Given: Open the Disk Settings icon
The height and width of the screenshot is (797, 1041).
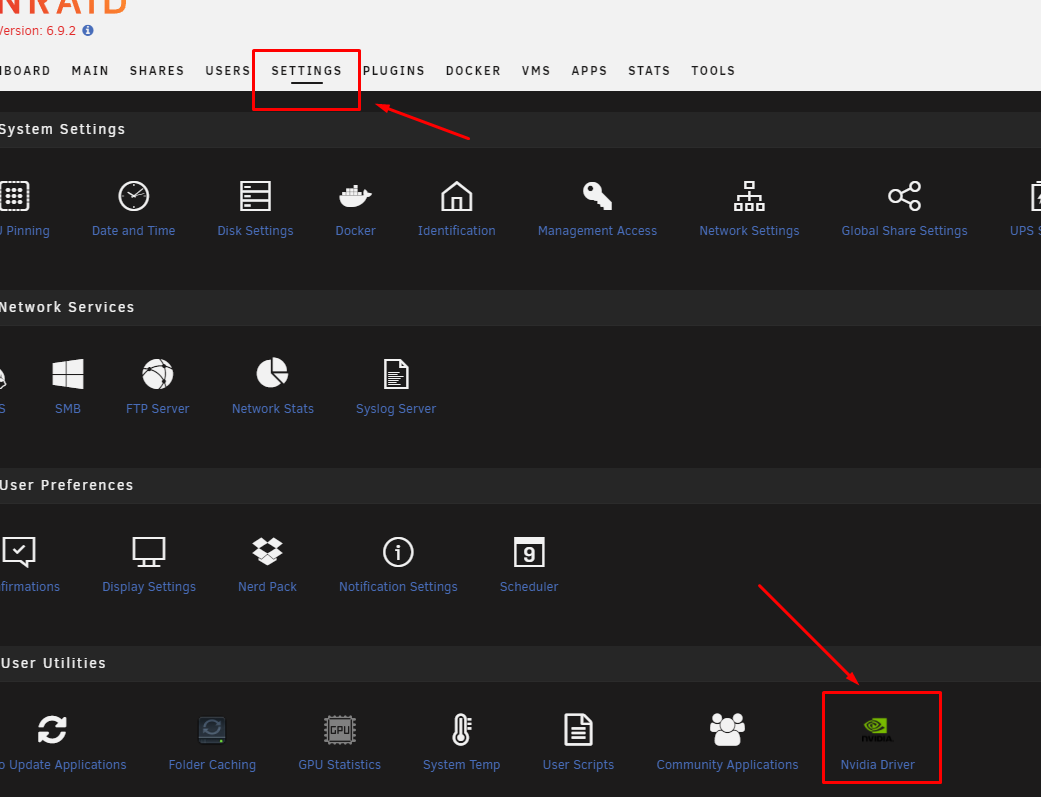Looking at the screenshot, I should point(256,196).
